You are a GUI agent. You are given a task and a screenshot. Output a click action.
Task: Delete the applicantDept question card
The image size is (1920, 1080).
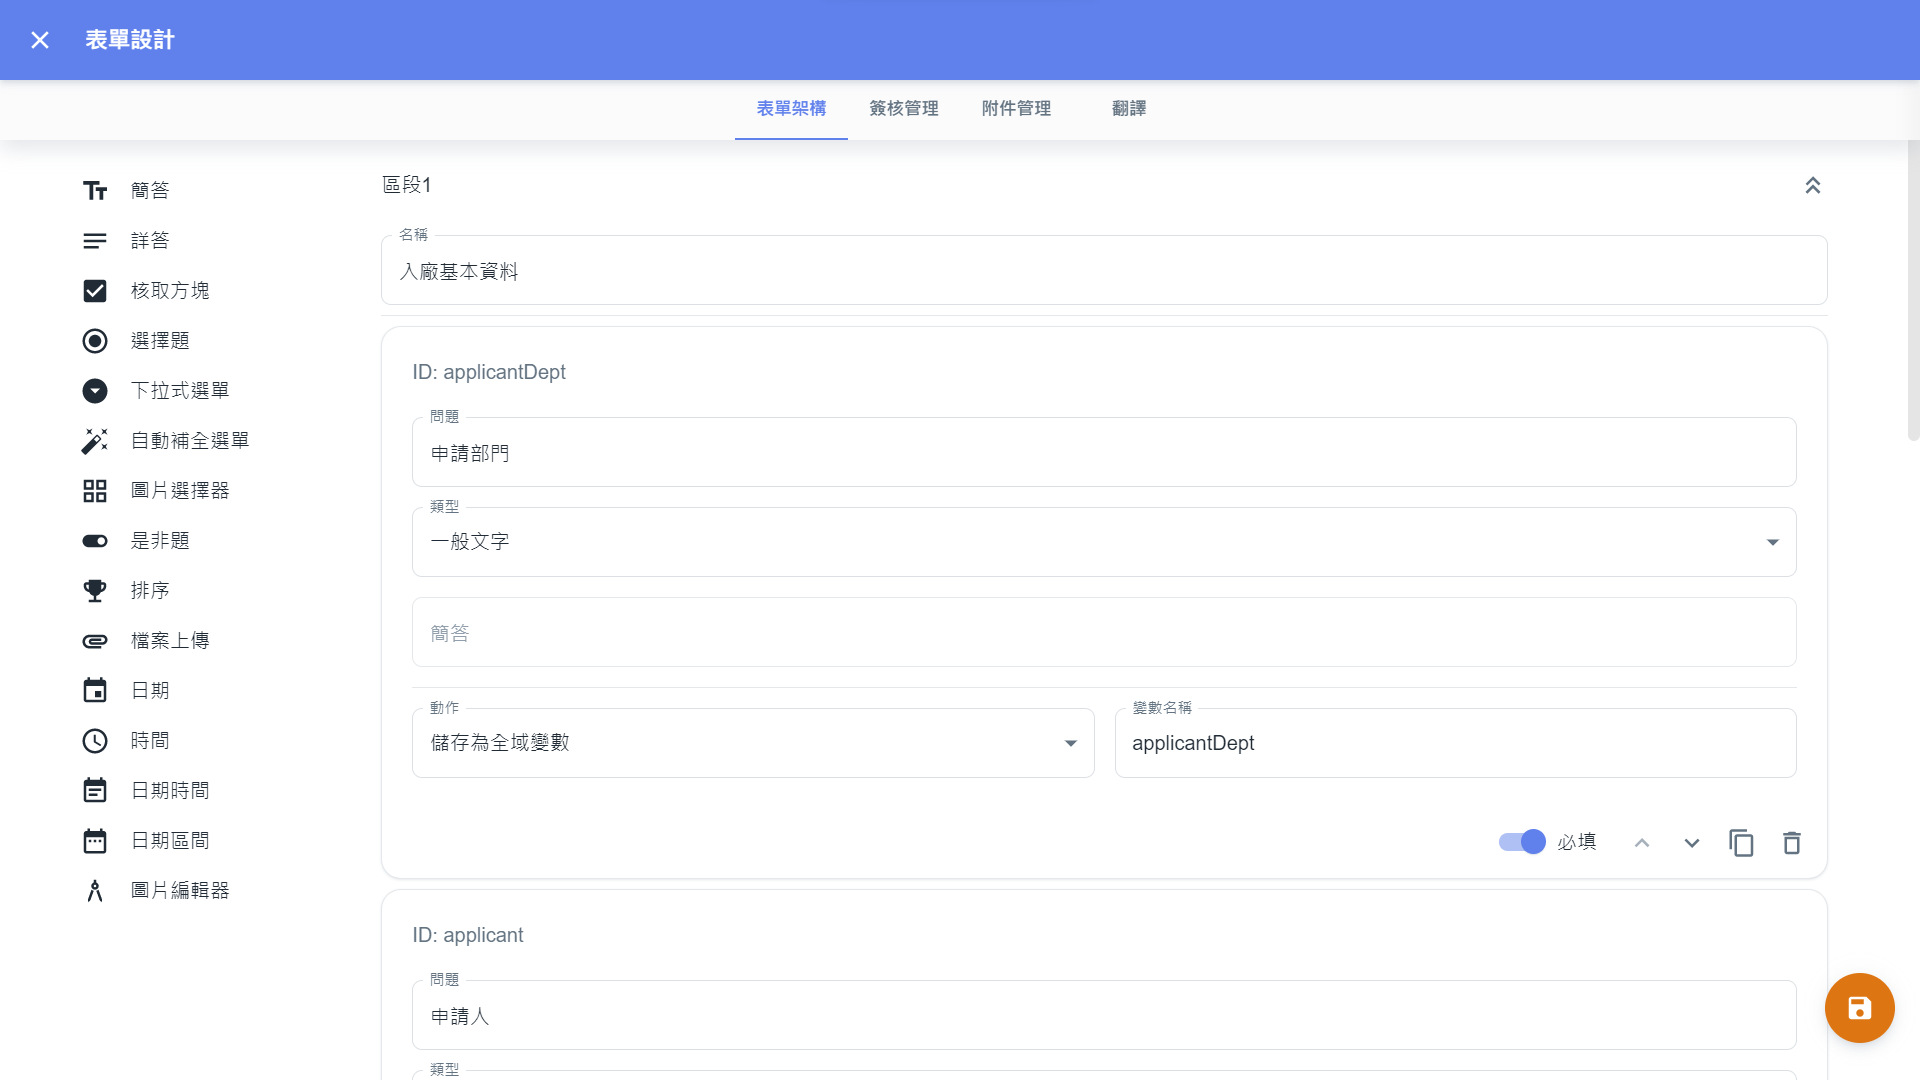pyautogui.click(x=1791, y=843)
